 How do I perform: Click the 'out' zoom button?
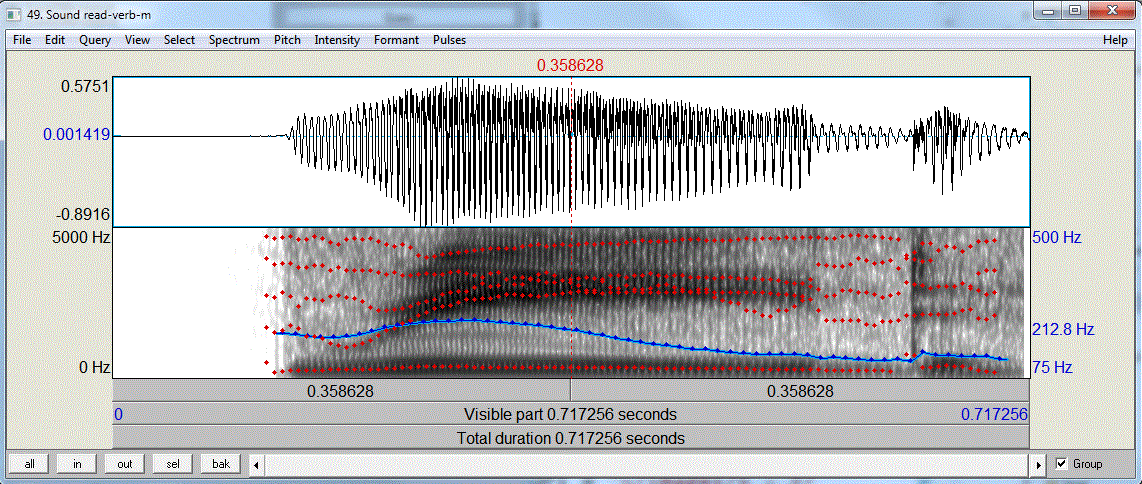click(125, 464)
